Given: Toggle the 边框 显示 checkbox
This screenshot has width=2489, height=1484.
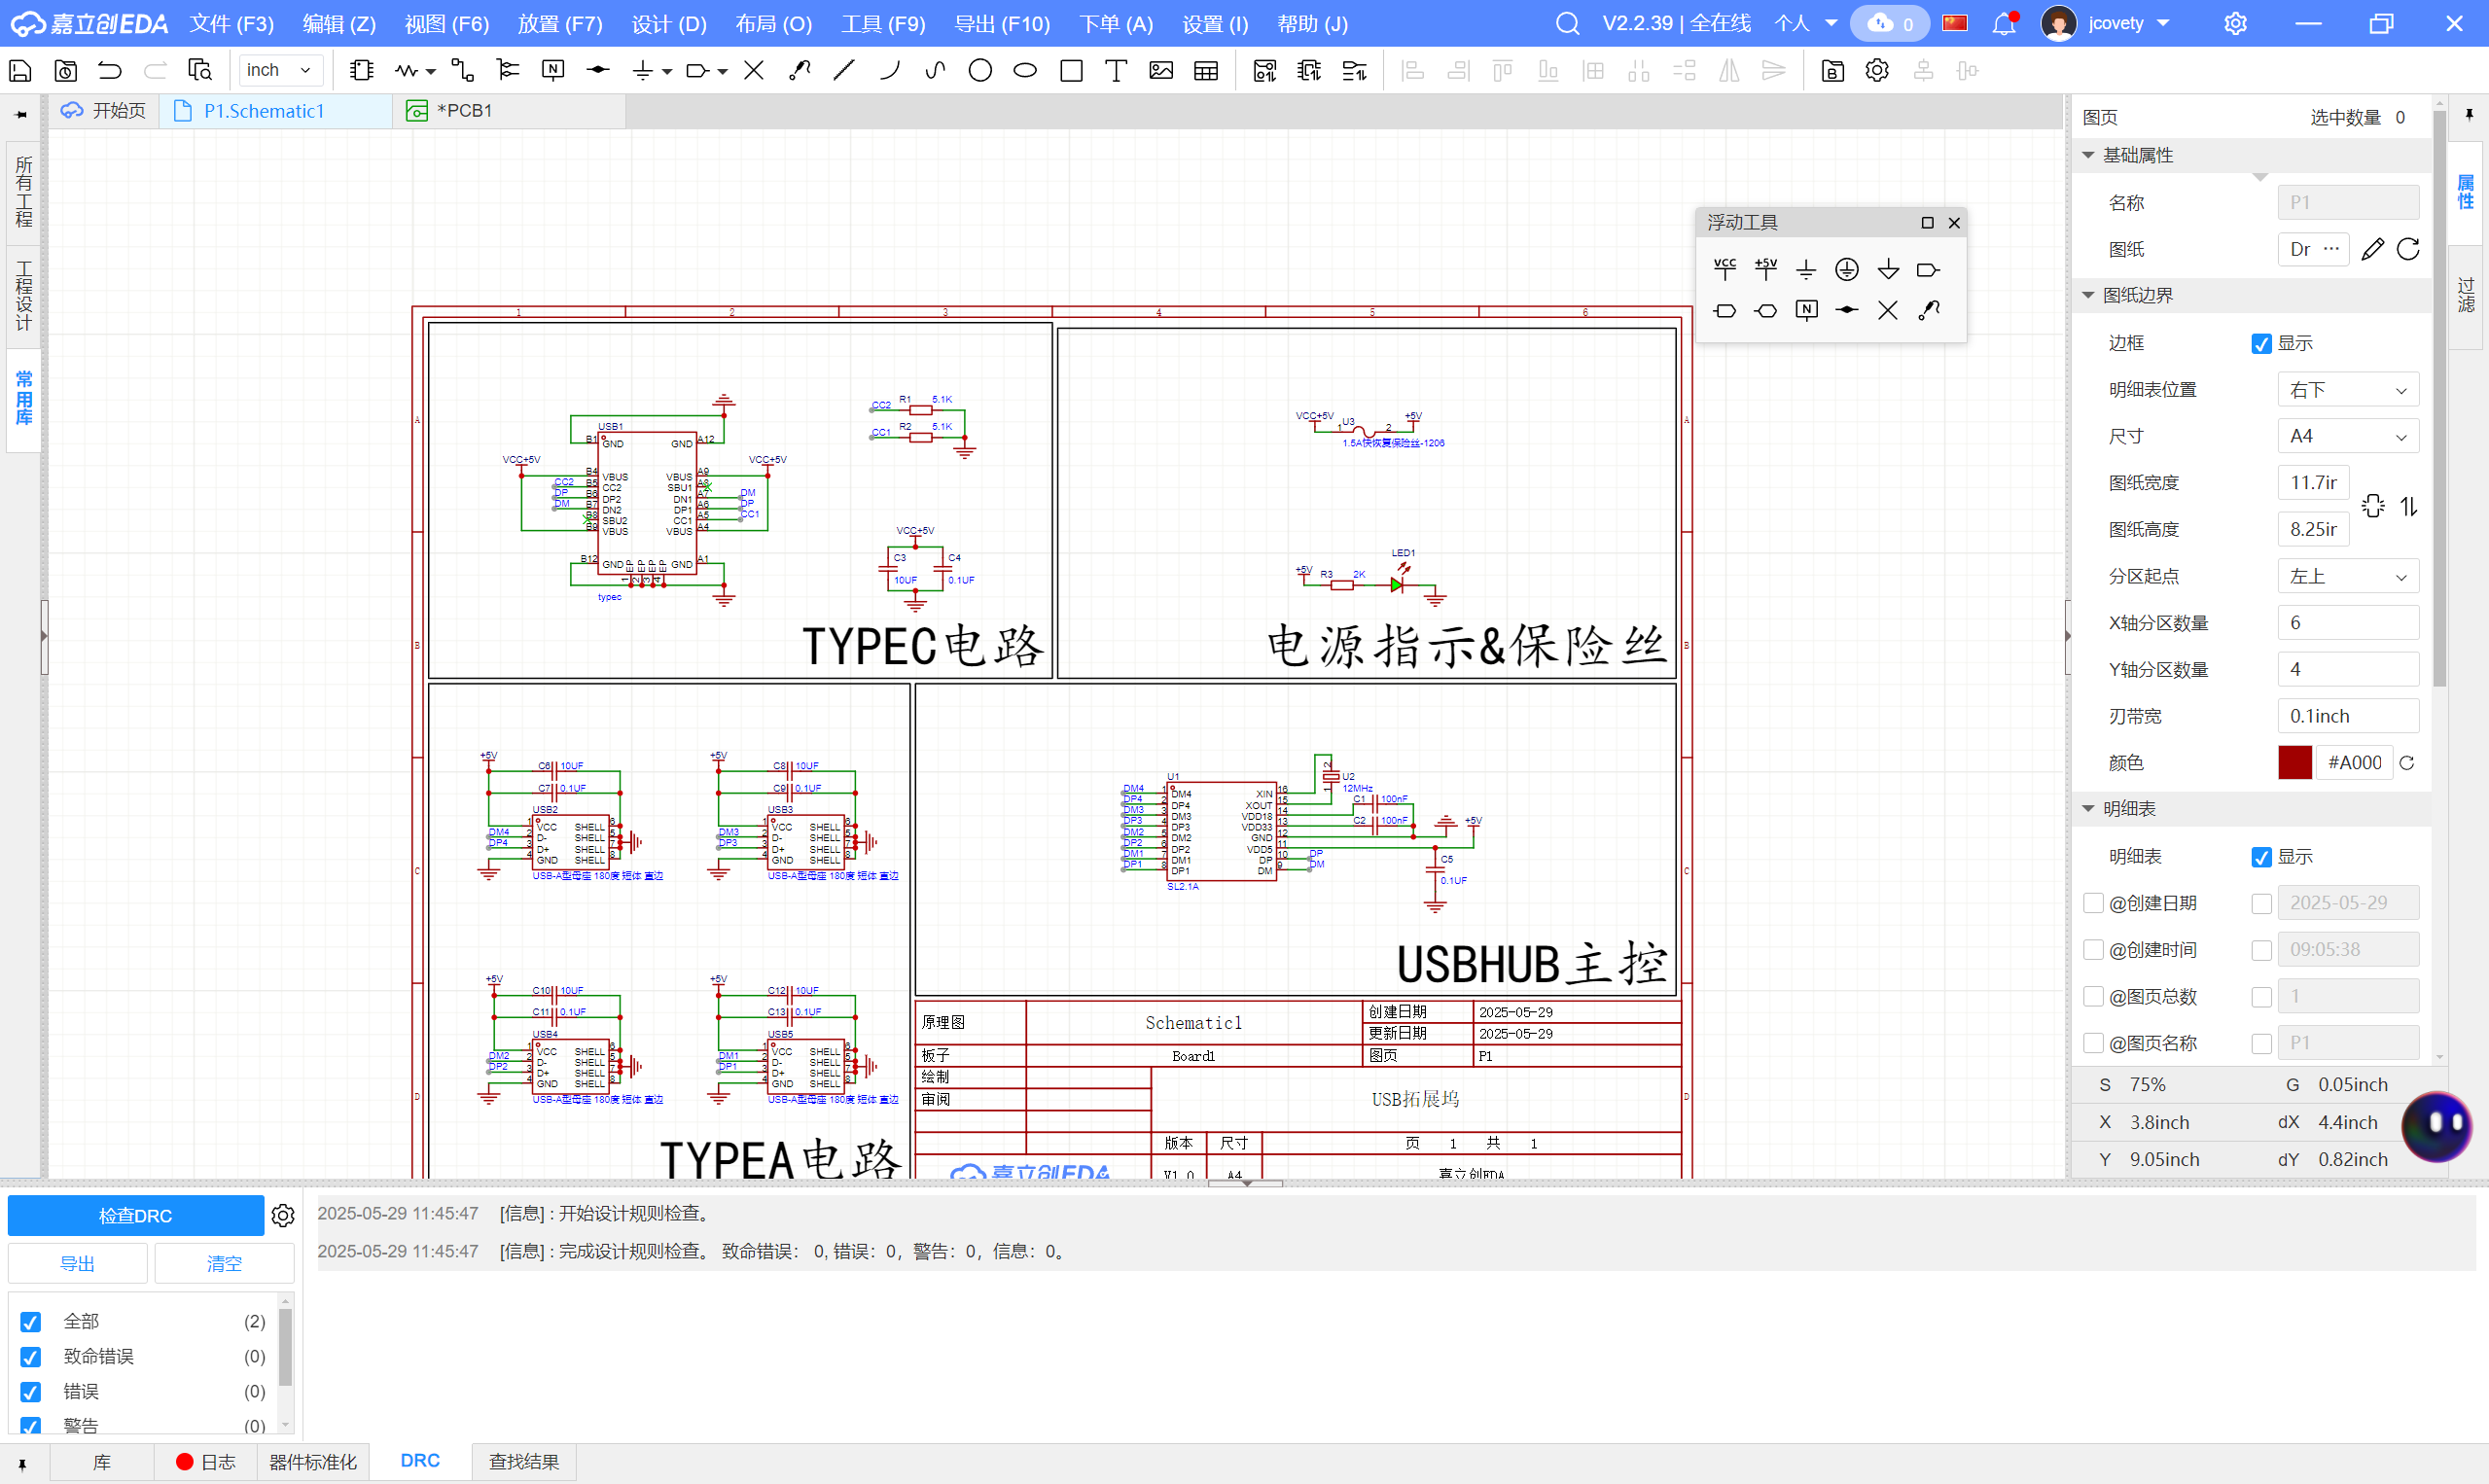Looking at the screenshot, I should 2261,344.
